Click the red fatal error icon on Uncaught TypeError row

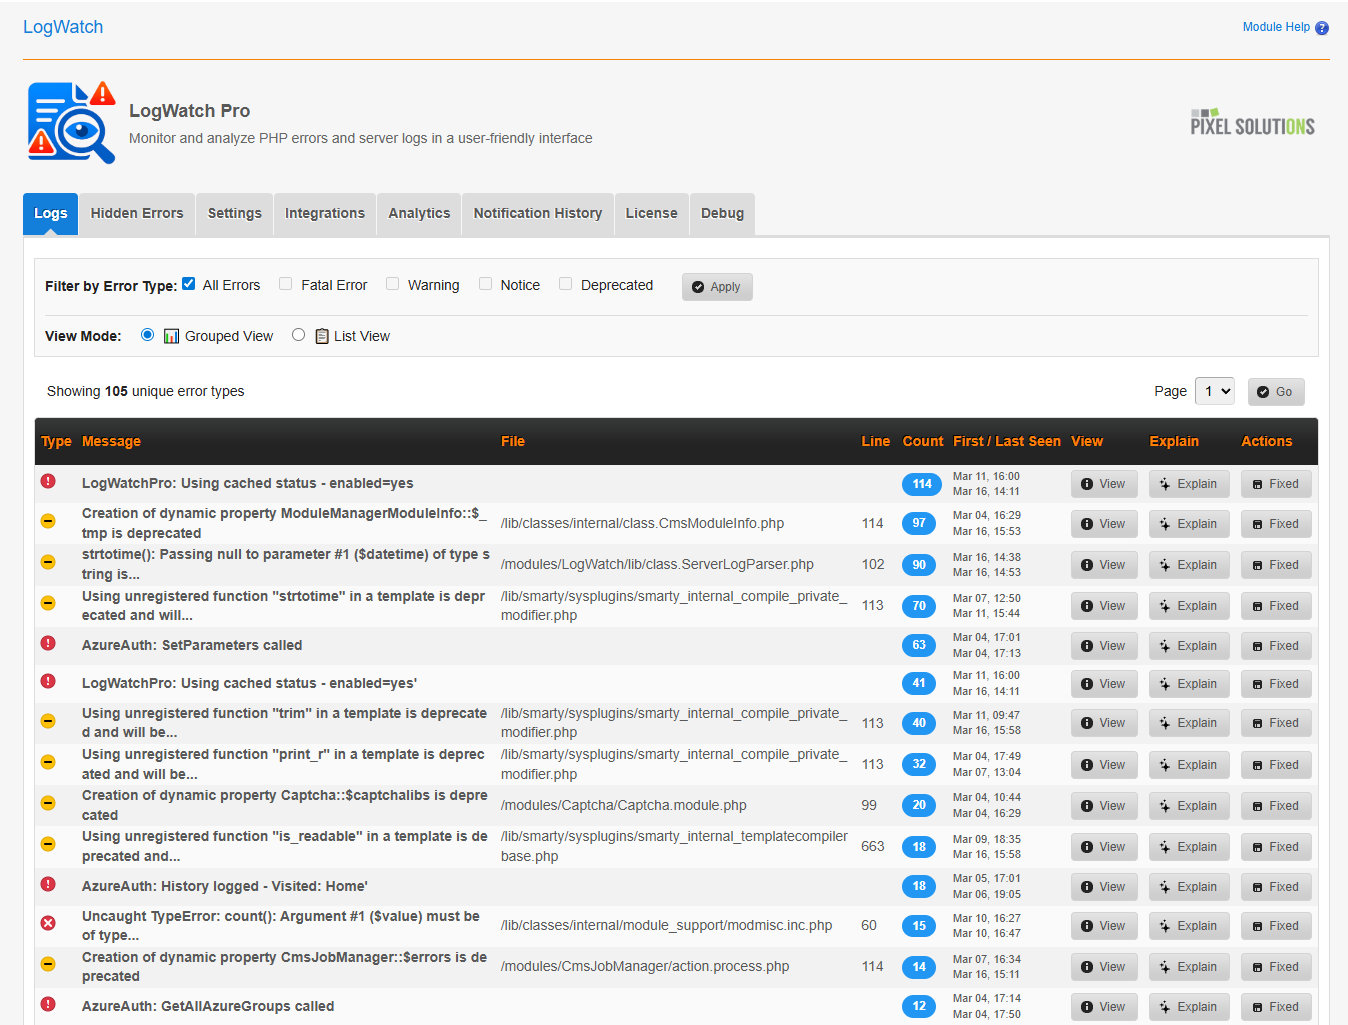click(48, 923)
